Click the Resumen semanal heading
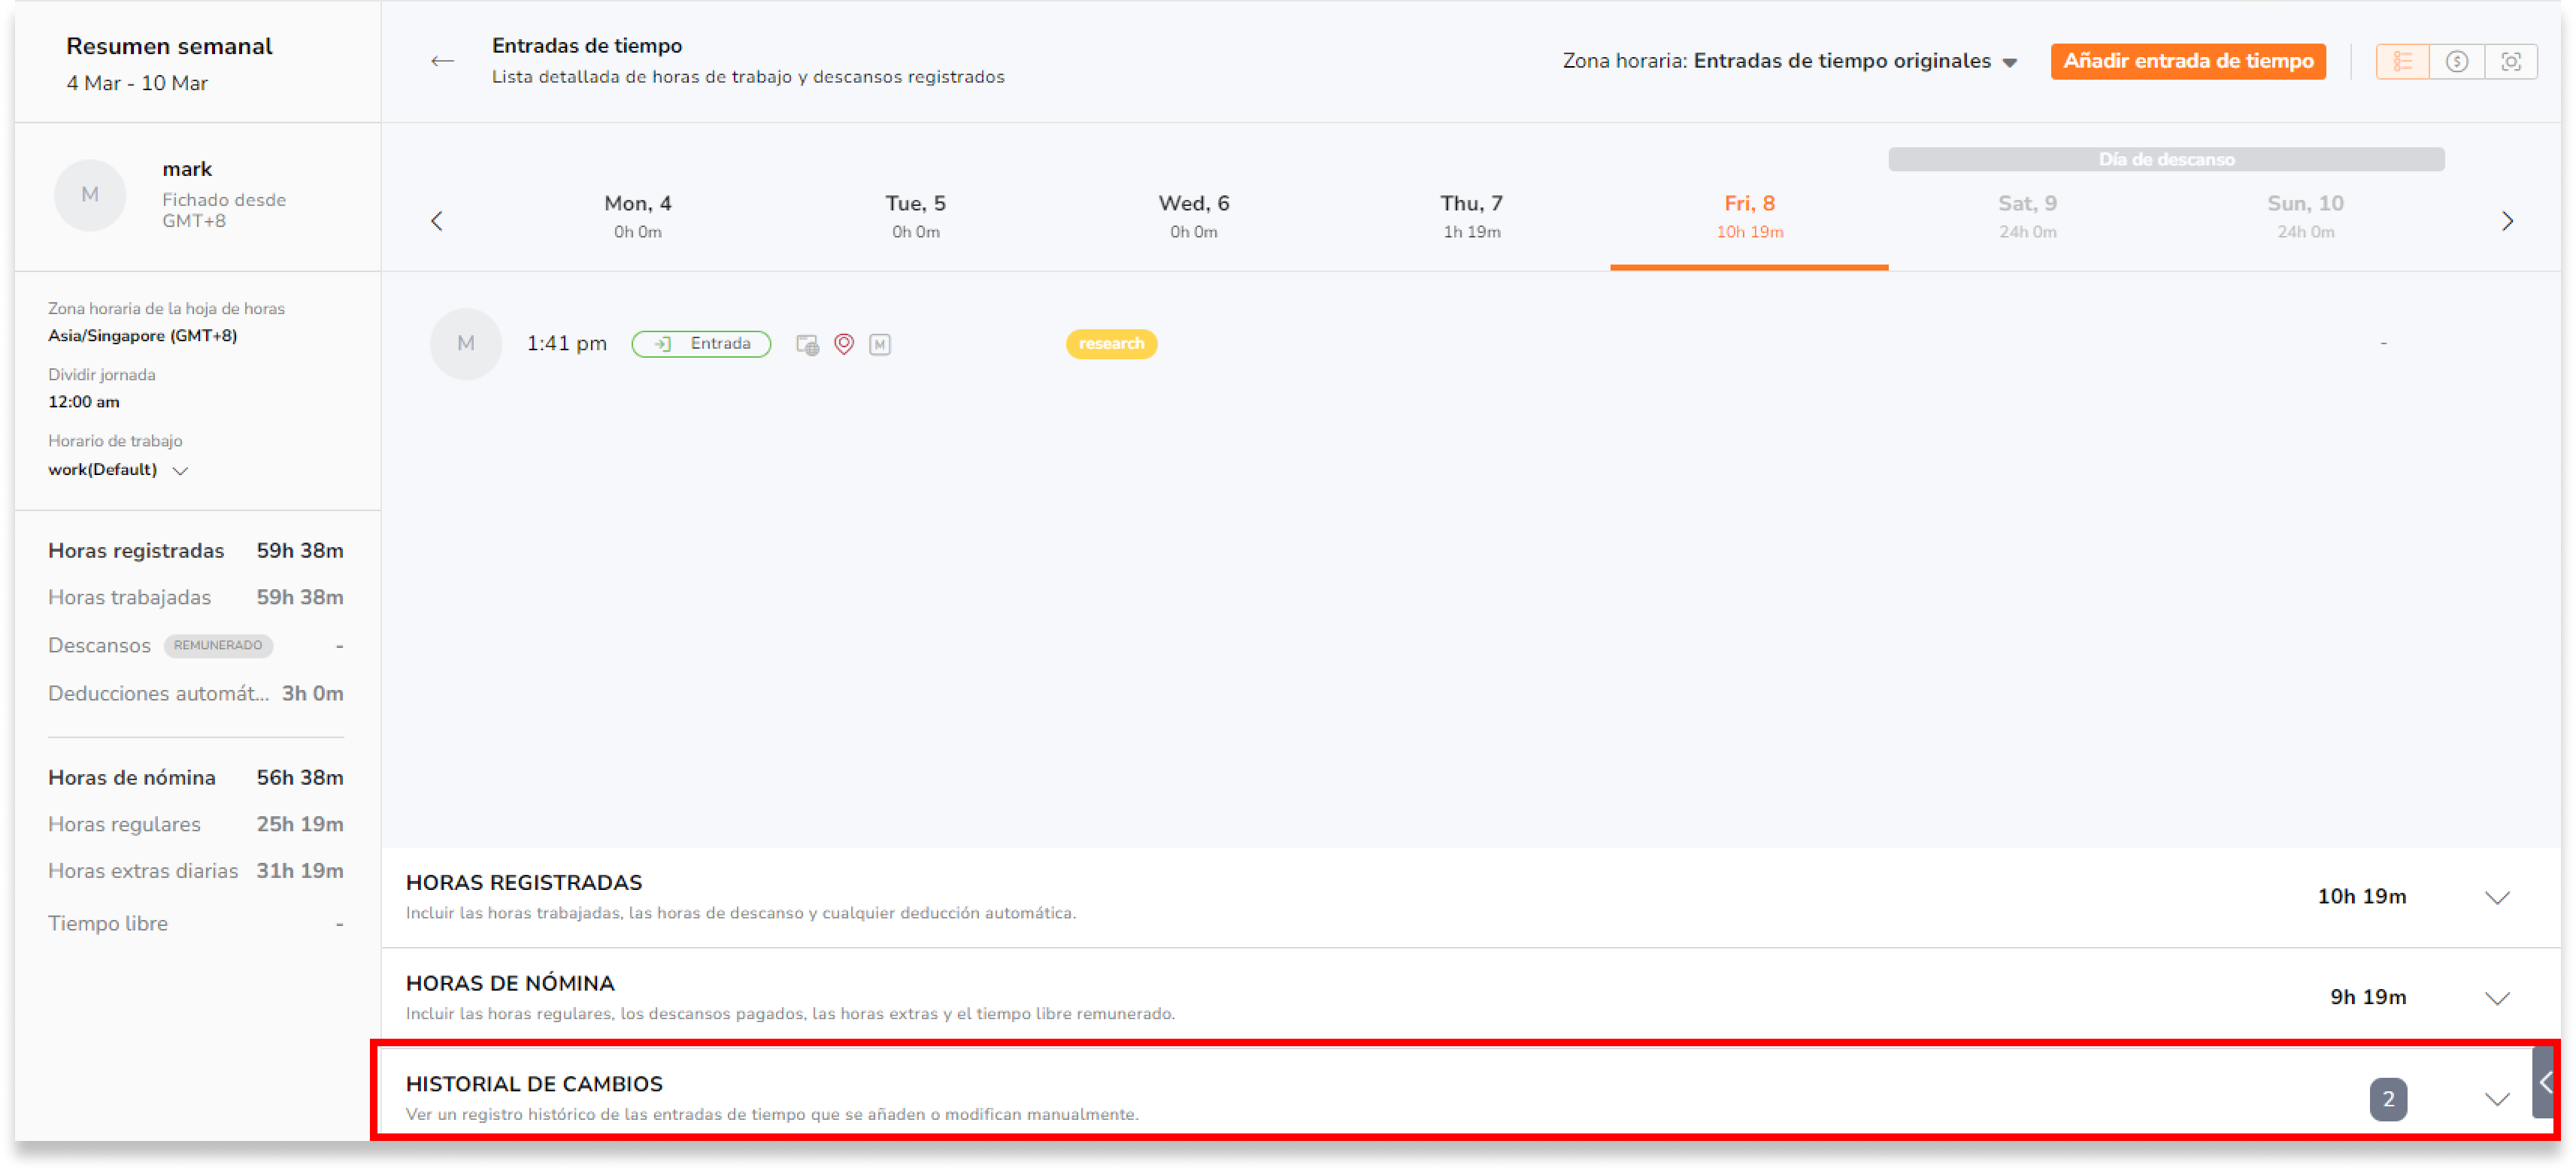 pos(169,46)
